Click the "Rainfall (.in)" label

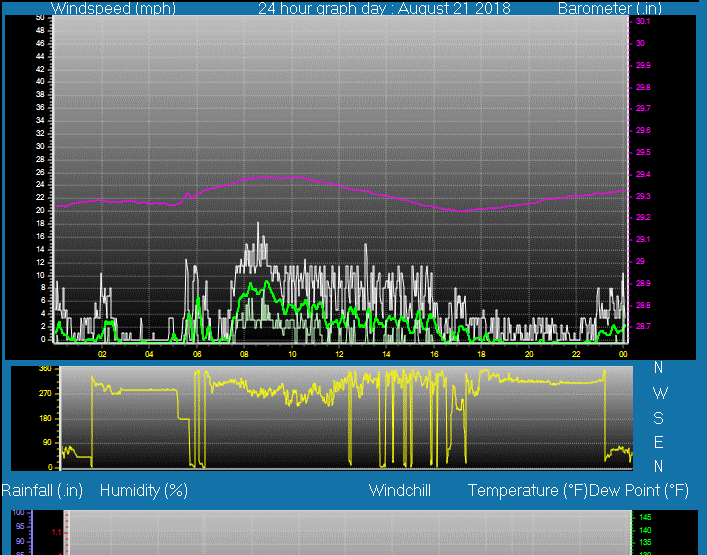tap(42, 491)
